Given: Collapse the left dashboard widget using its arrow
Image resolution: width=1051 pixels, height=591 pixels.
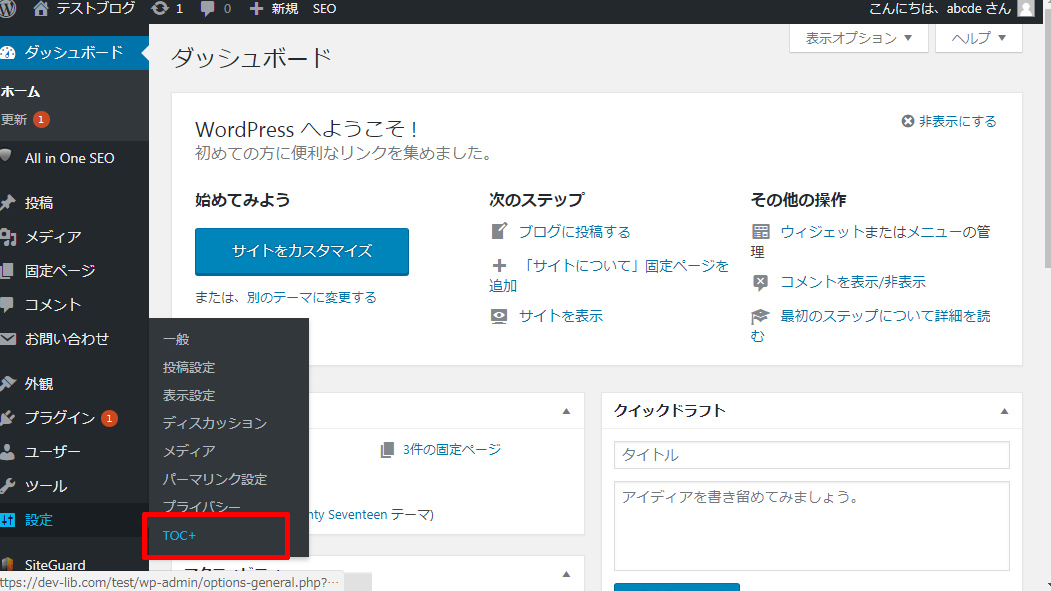Looking at the screenshot, I should (x=566, y=411).
